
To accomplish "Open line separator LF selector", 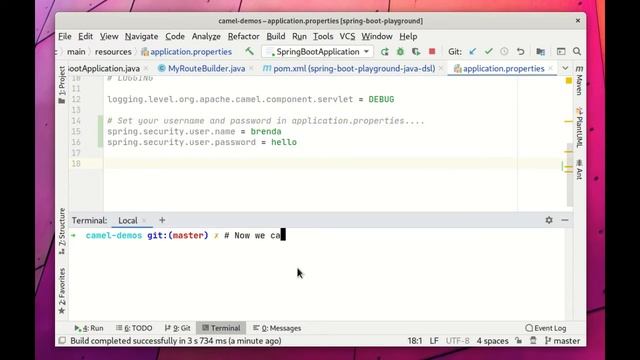I will [434, 341].
